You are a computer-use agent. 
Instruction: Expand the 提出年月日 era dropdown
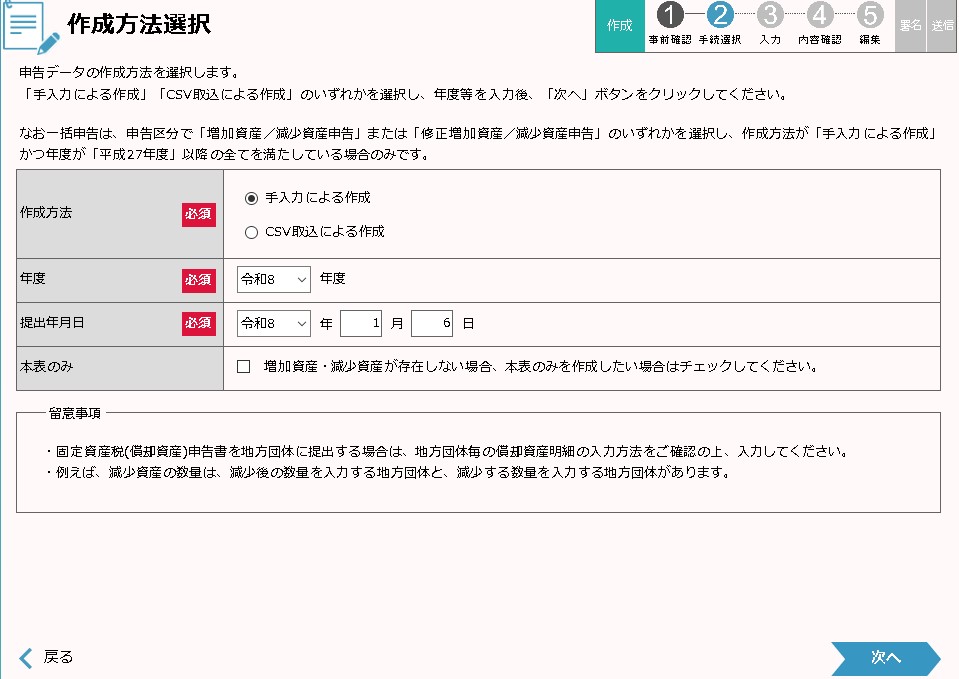(x=274, y=324)
